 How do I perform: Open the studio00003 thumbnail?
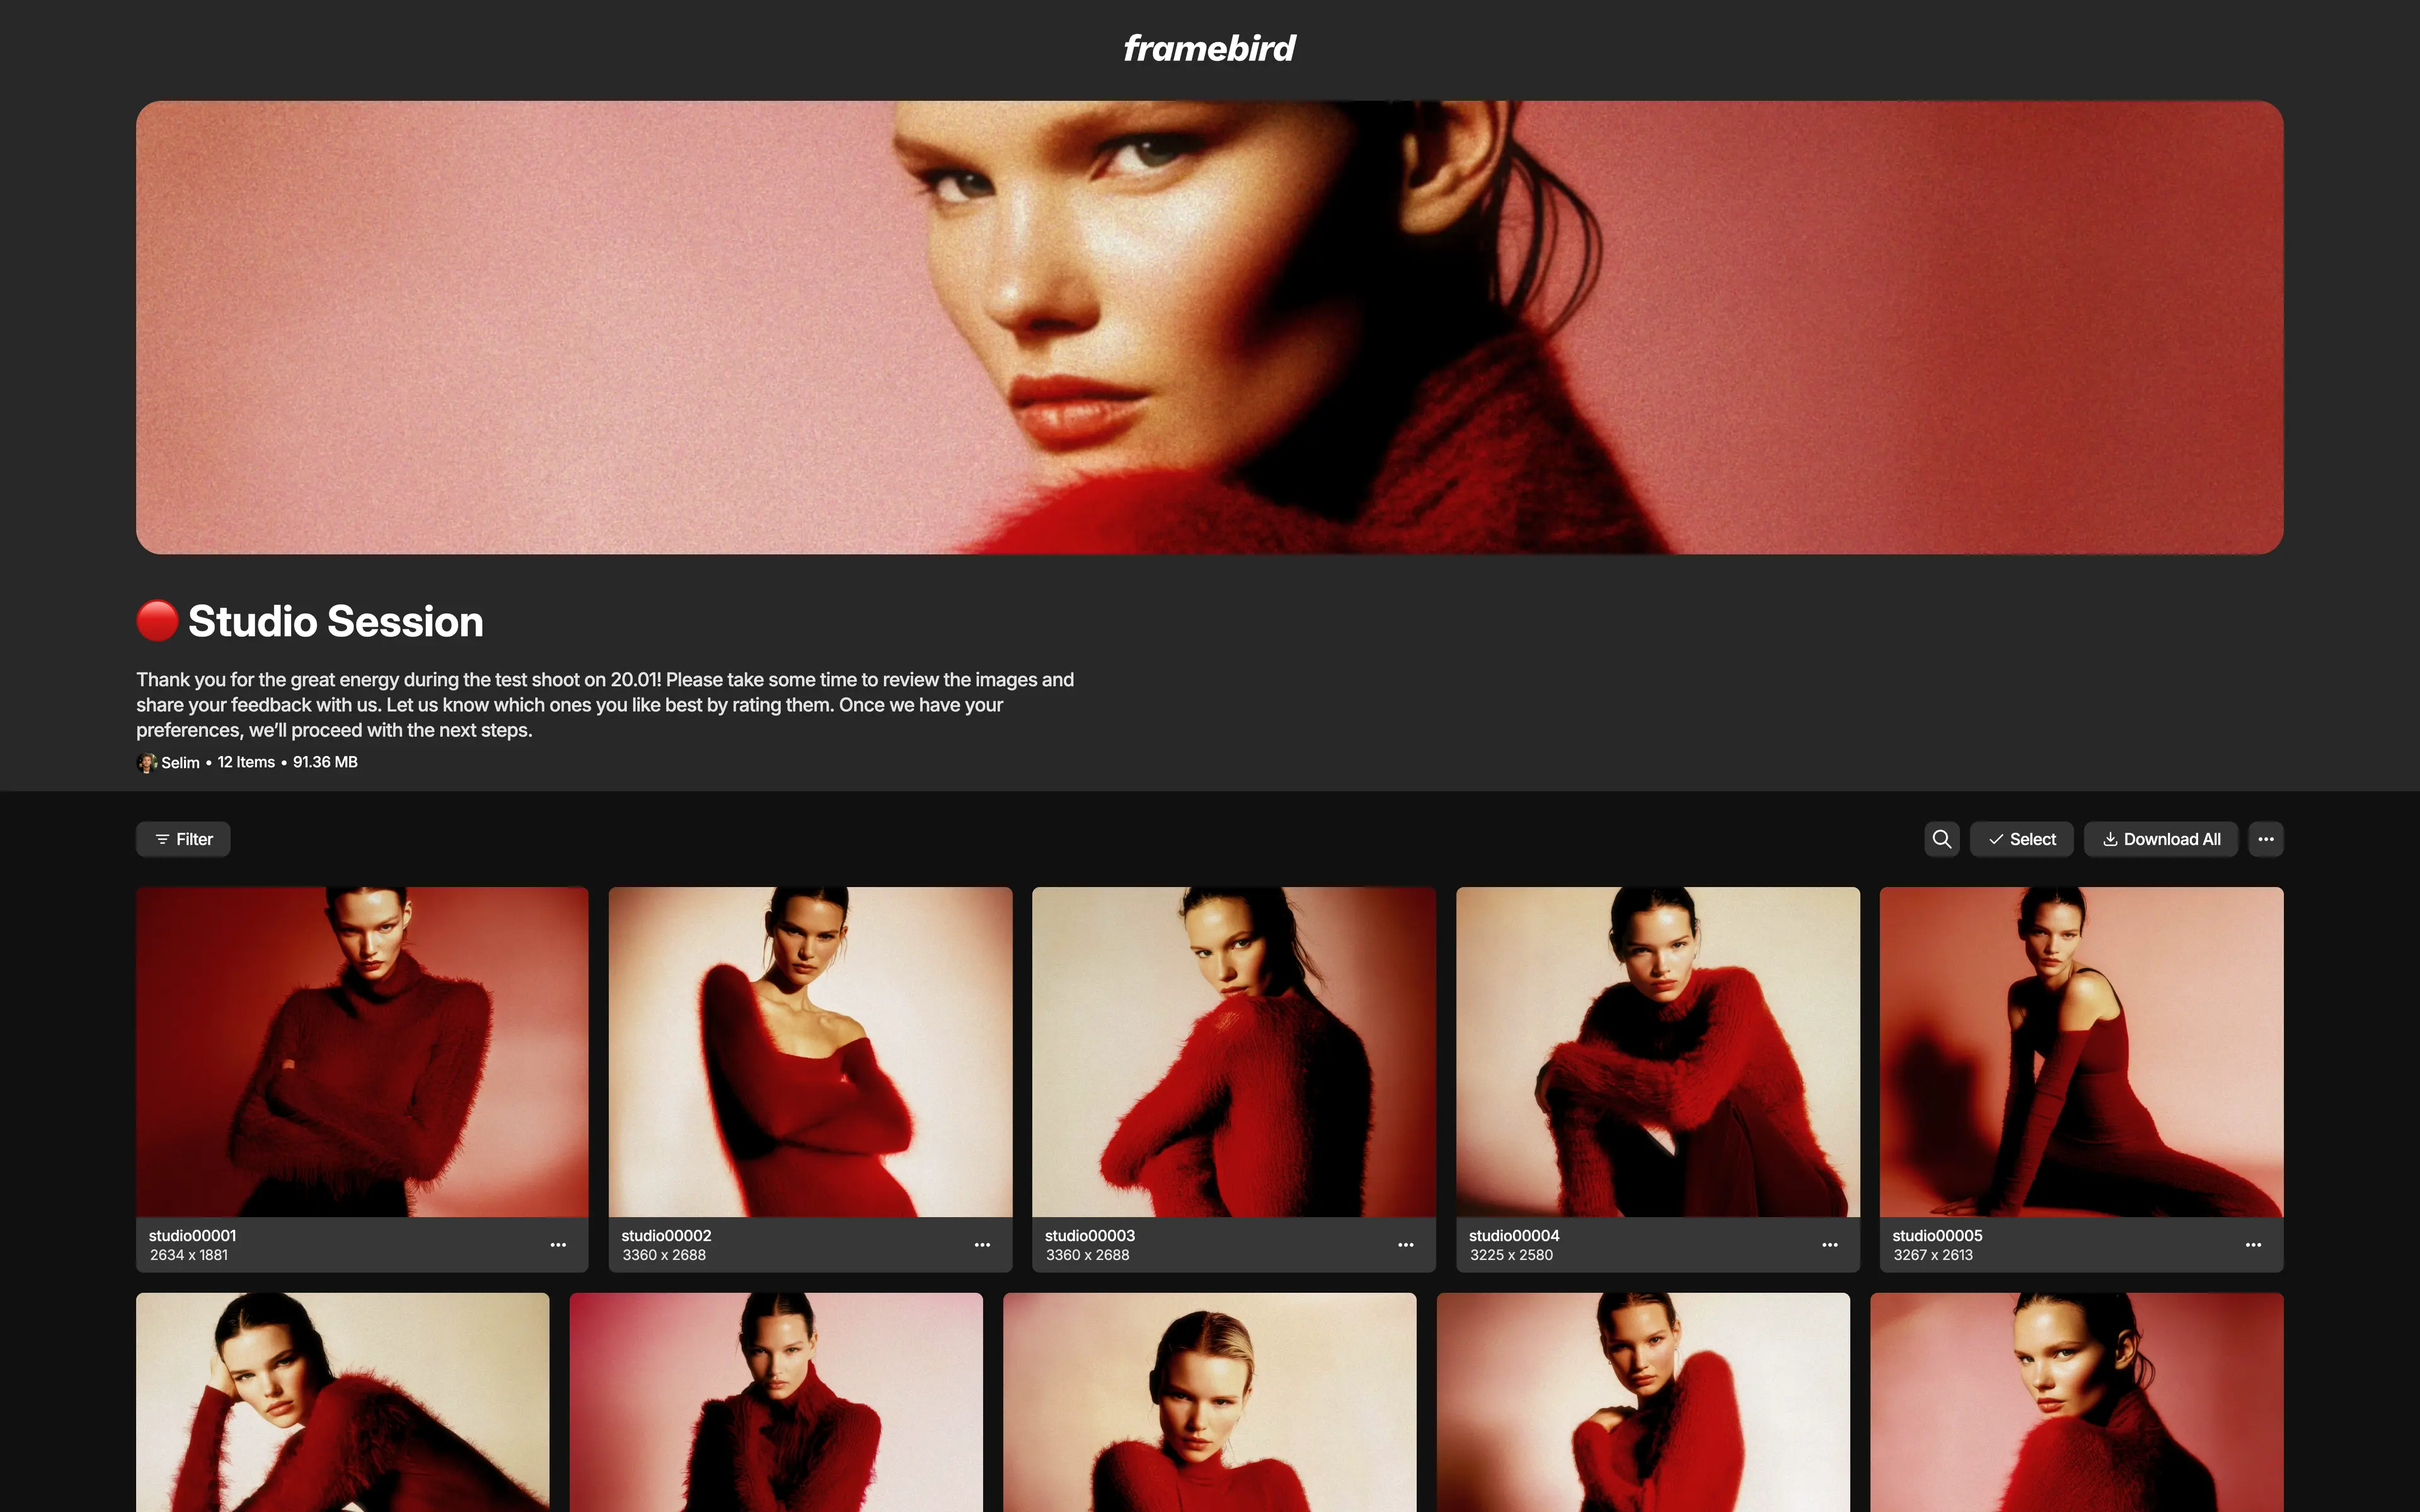coord(1233,1051)
